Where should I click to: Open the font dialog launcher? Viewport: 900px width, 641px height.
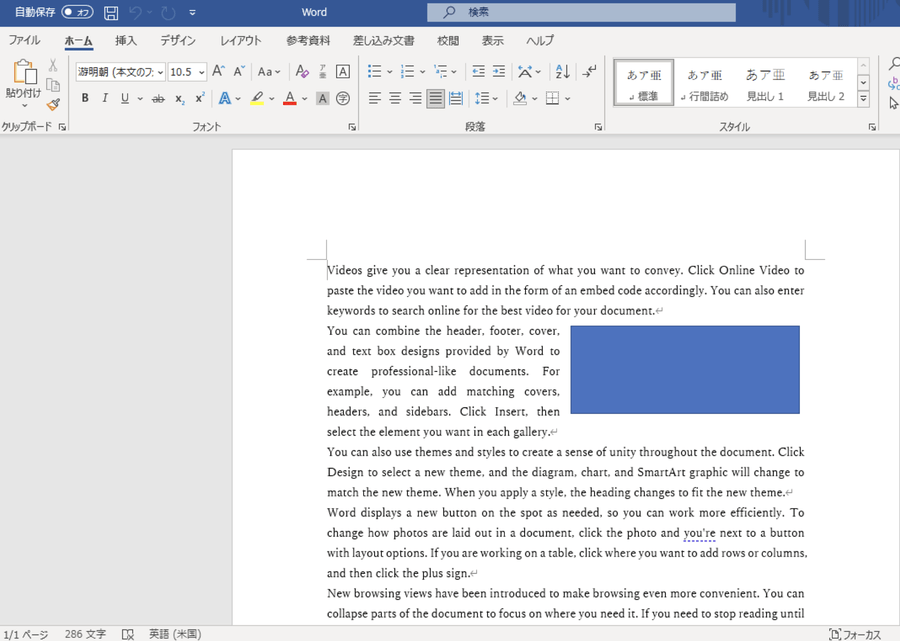(x=352, y=127)
